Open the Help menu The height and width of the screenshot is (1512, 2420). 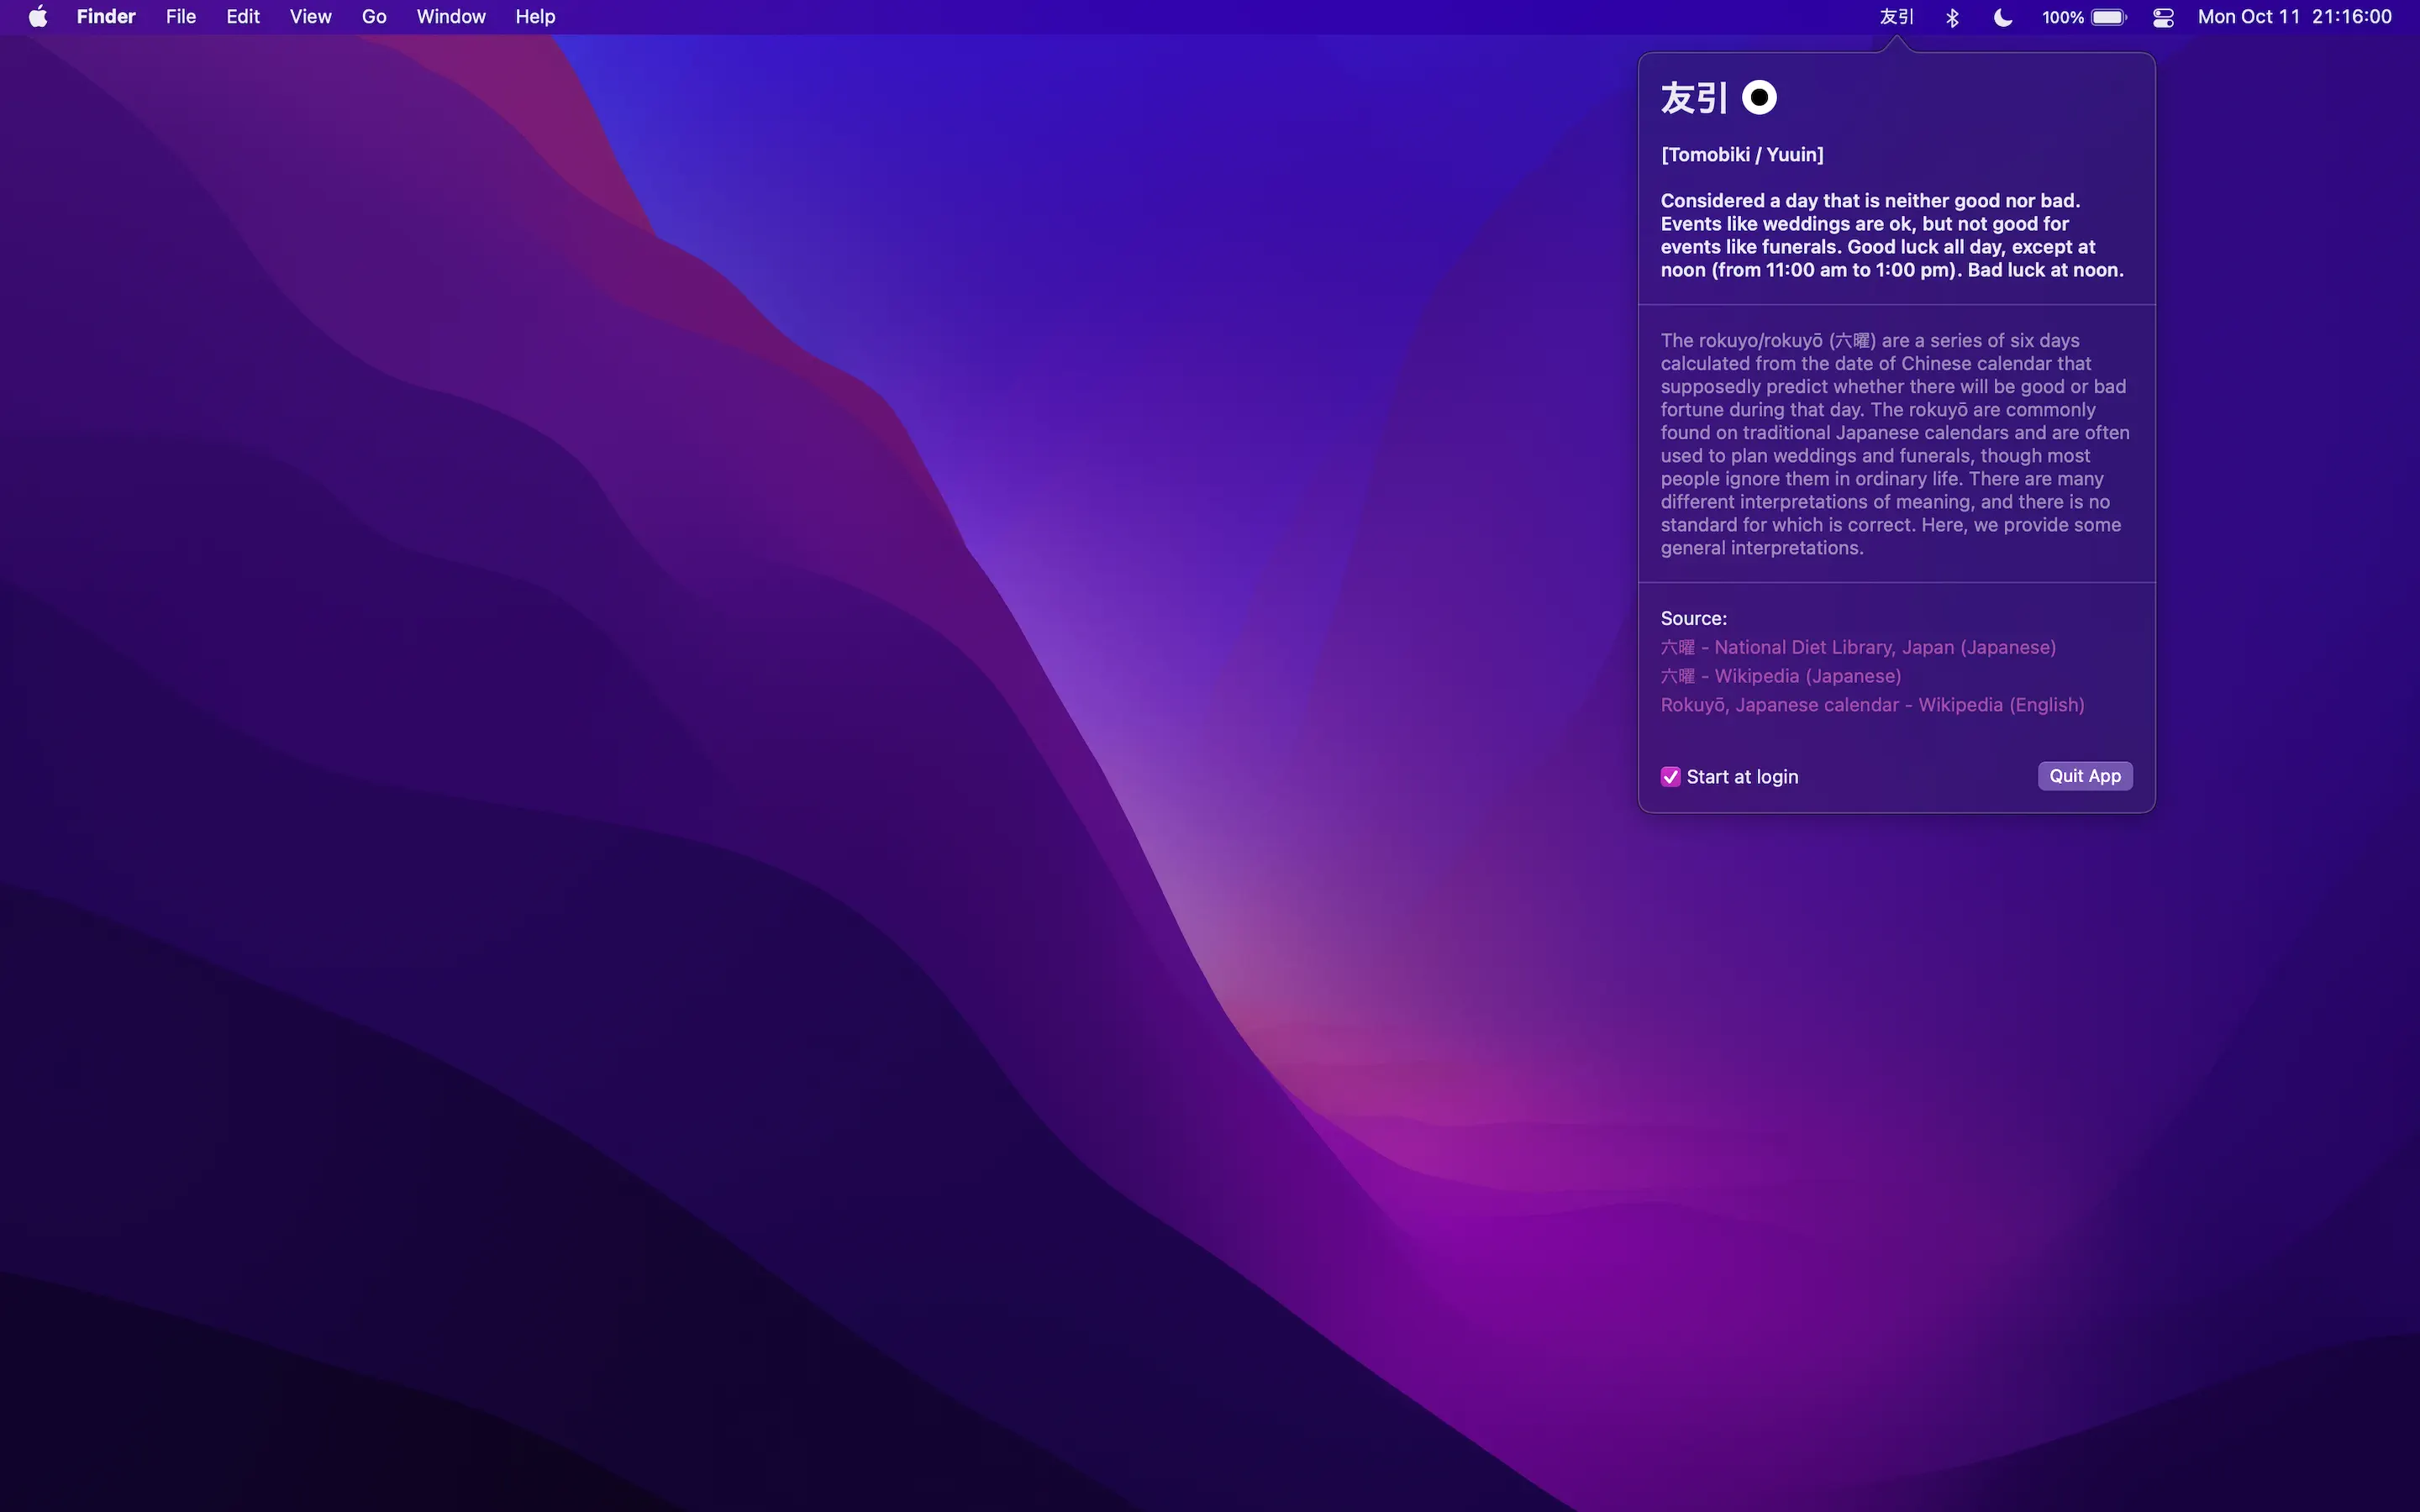[x=535, y=17]
